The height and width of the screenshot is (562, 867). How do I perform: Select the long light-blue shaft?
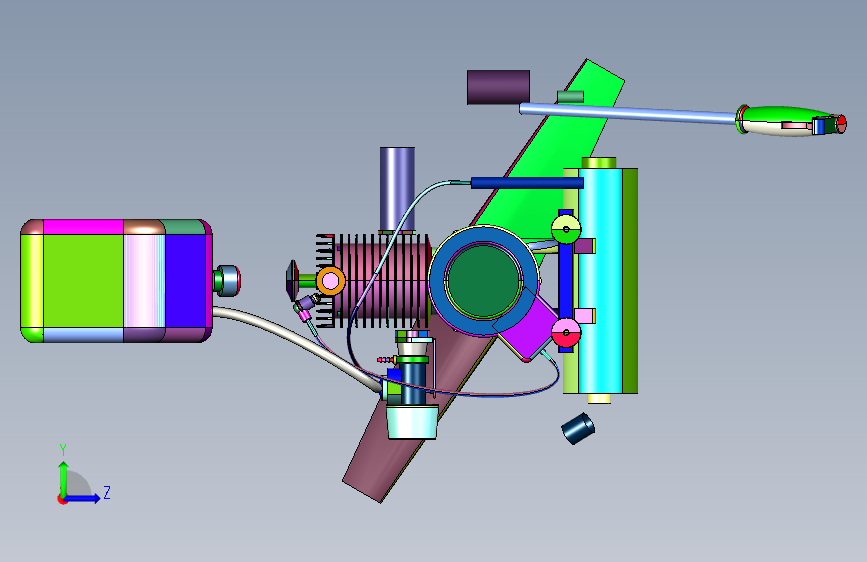click(628, 113)
